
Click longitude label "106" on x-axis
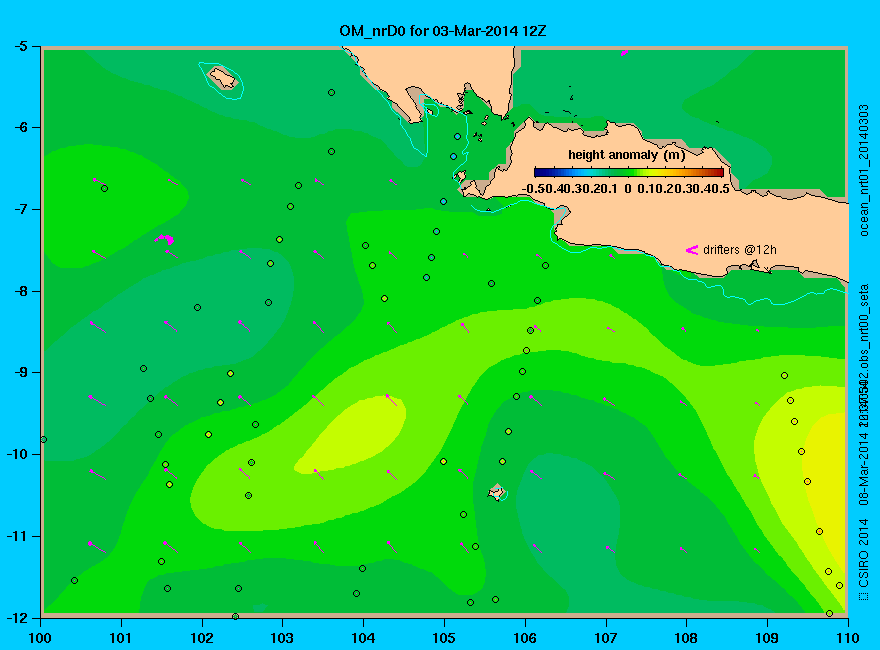pyautogui.click(x=525, y=638)
